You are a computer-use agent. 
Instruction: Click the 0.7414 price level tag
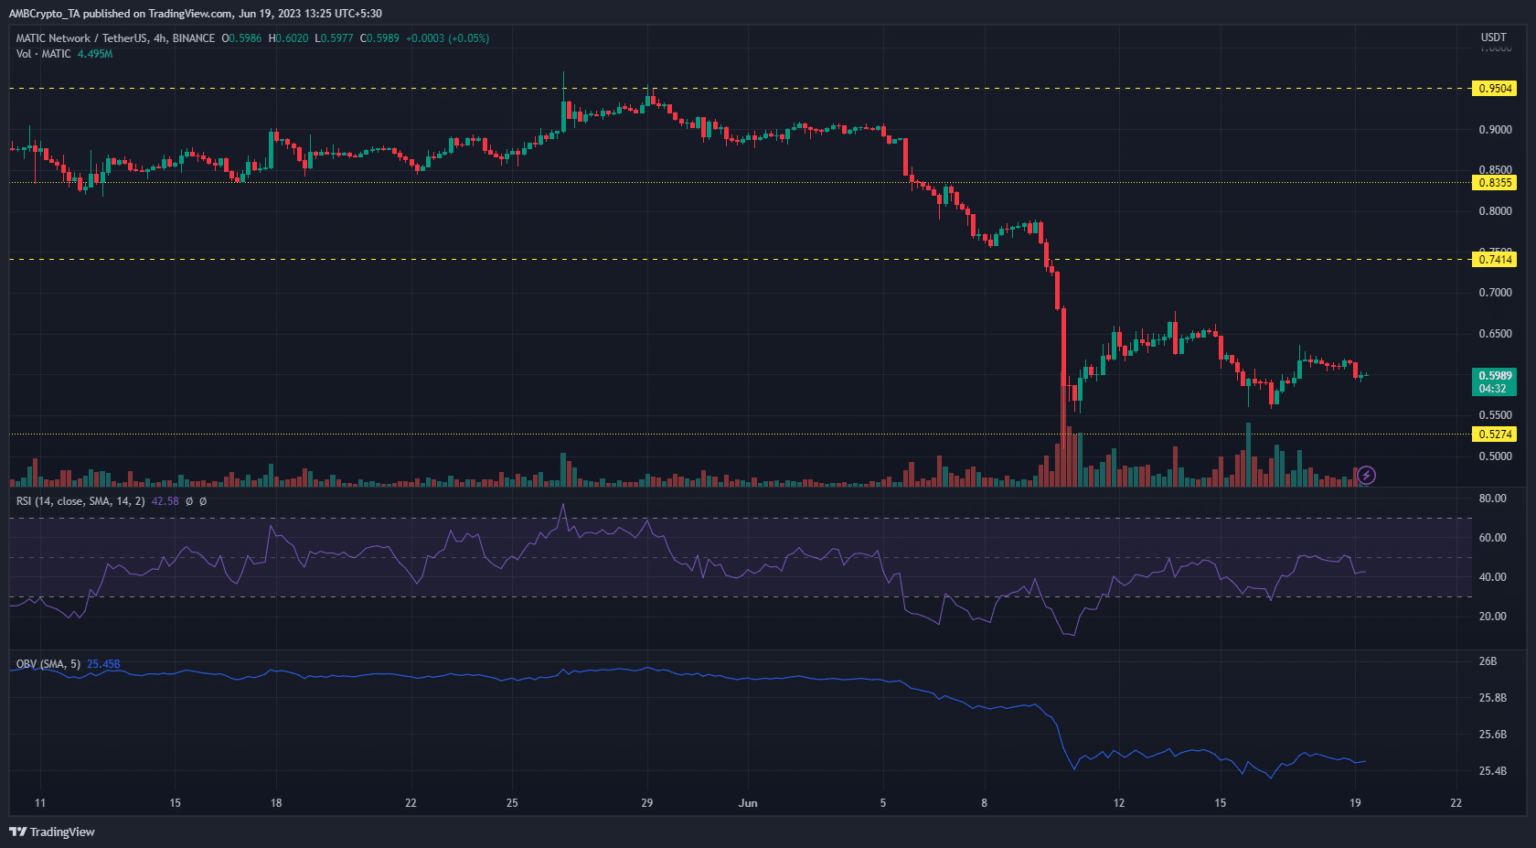(1494, 259)
